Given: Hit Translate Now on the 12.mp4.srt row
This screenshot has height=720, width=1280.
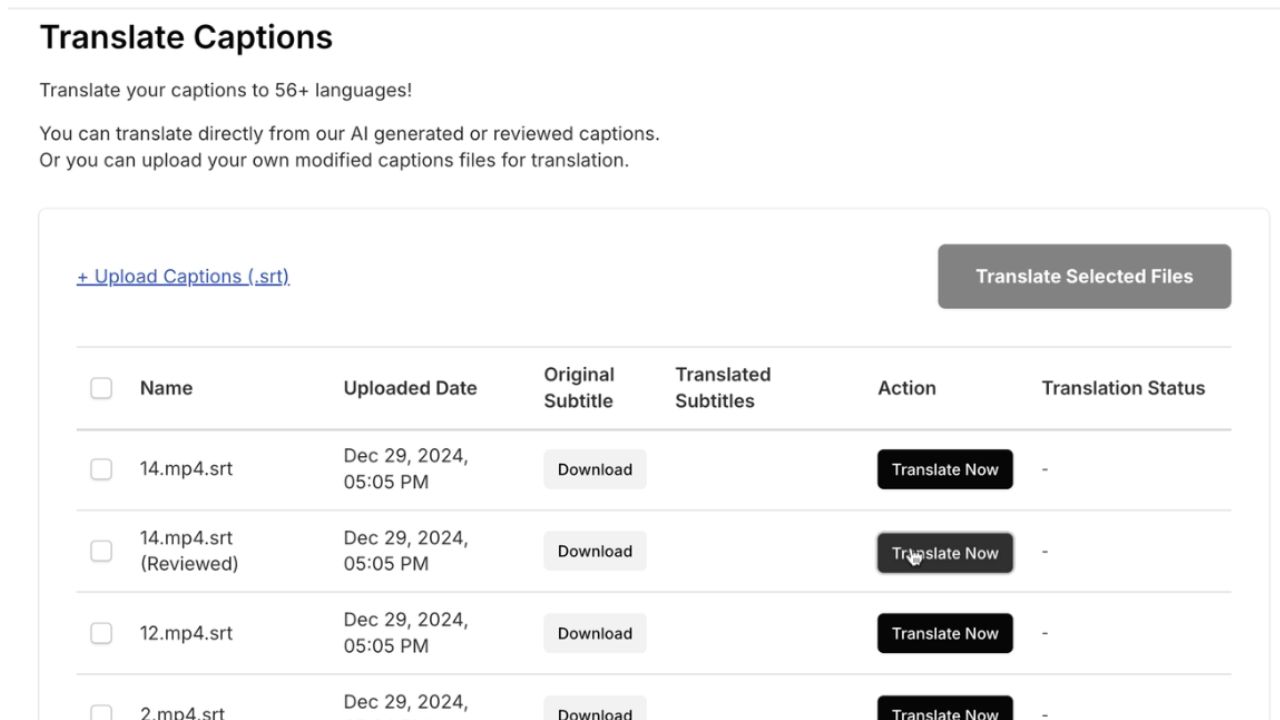Looking at the screenshot, I should coord(945,633).
